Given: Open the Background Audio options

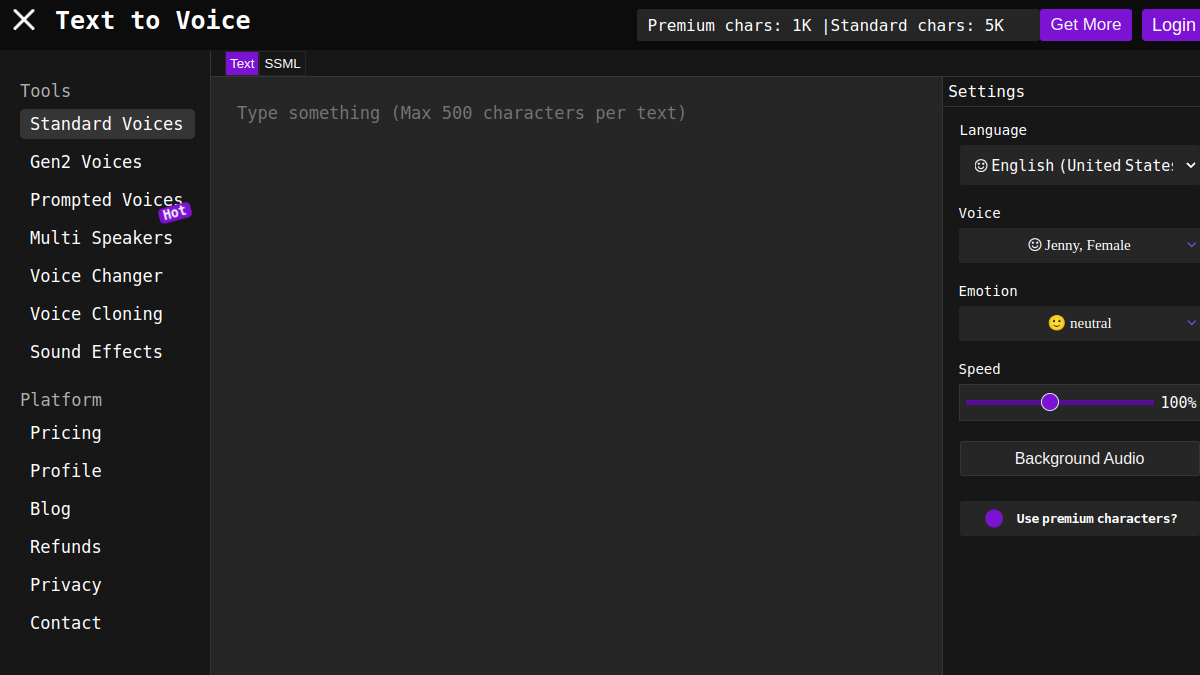Looking at the screenshot, I should click(x=1079, y=458).
